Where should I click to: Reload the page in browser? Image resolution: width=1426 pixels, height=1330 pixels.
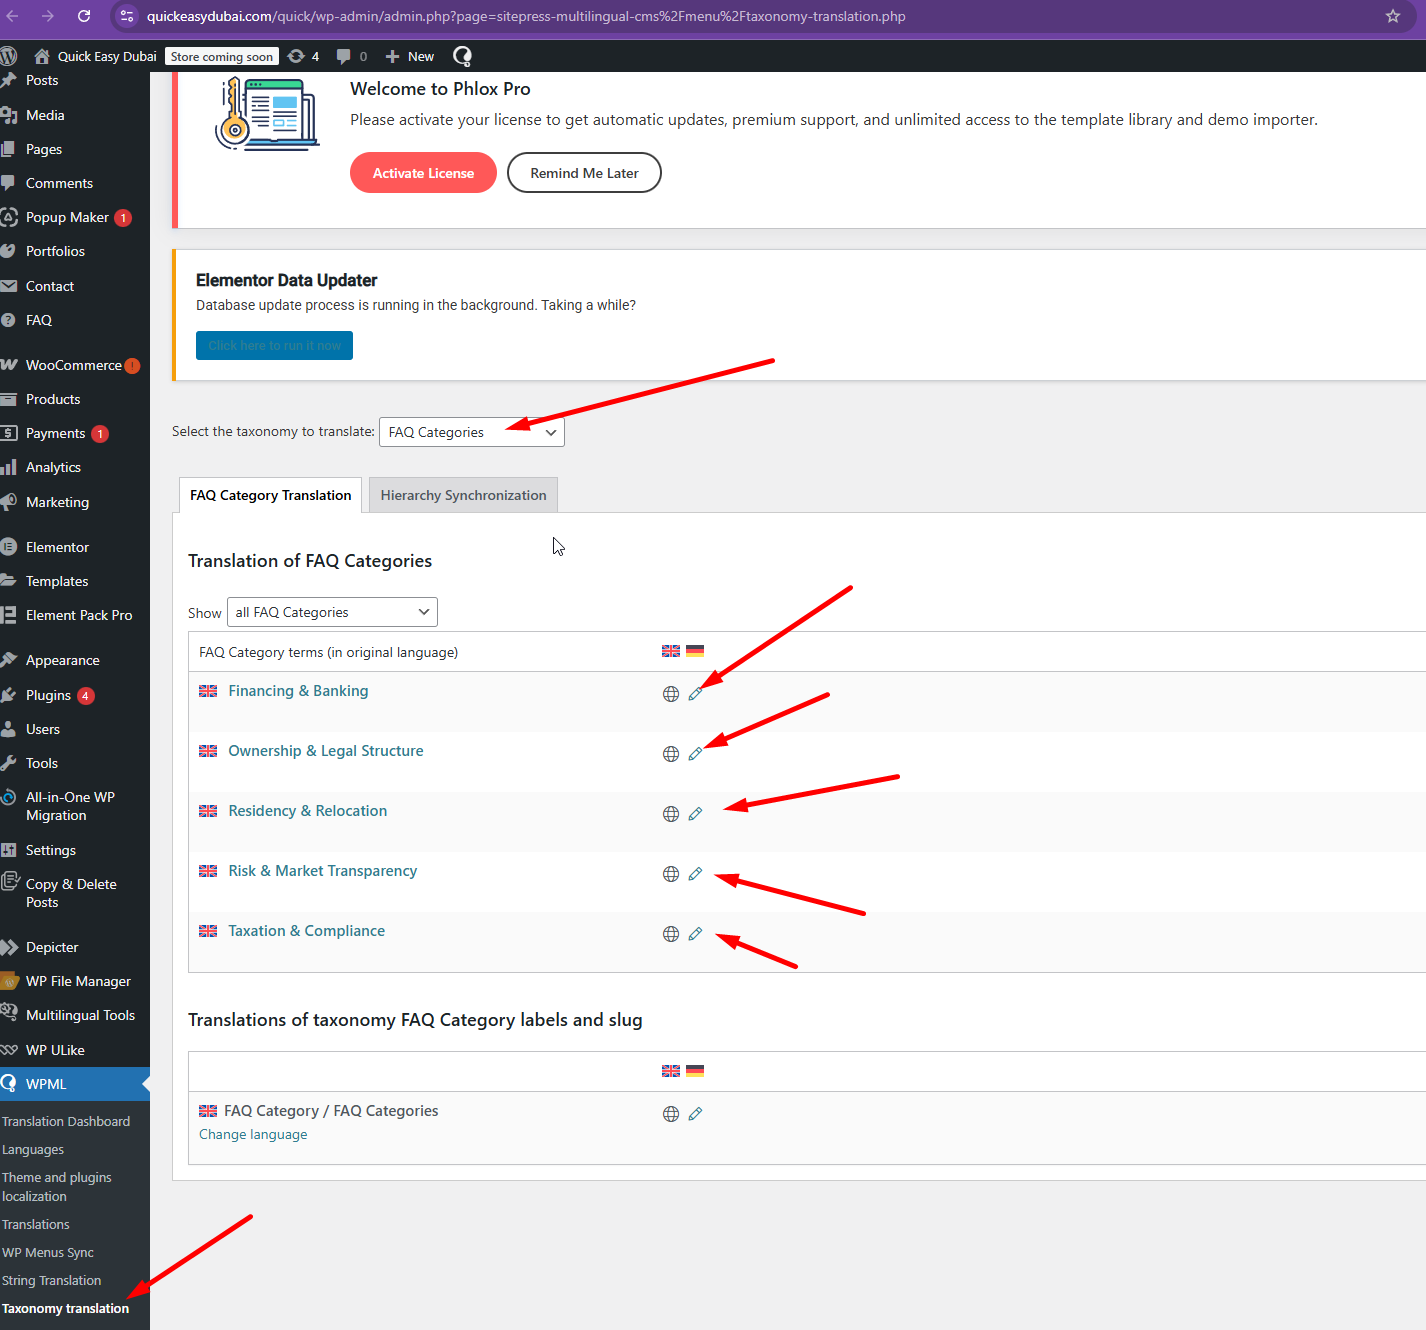pyautogui.click(x=84, y=16)
